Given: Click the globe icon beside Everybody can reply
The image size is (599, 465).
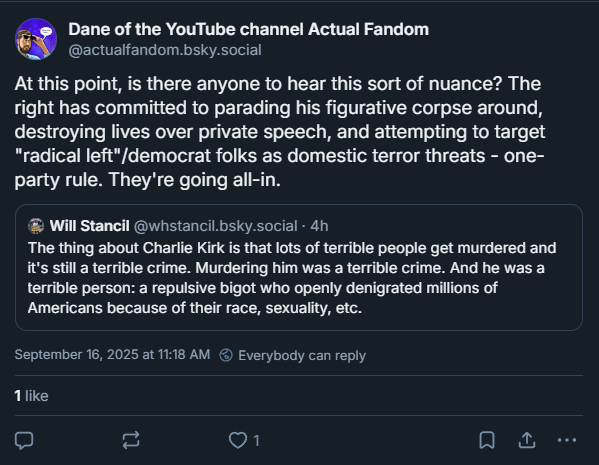Looking at the screenshot, I should click(x=226, y=355).
